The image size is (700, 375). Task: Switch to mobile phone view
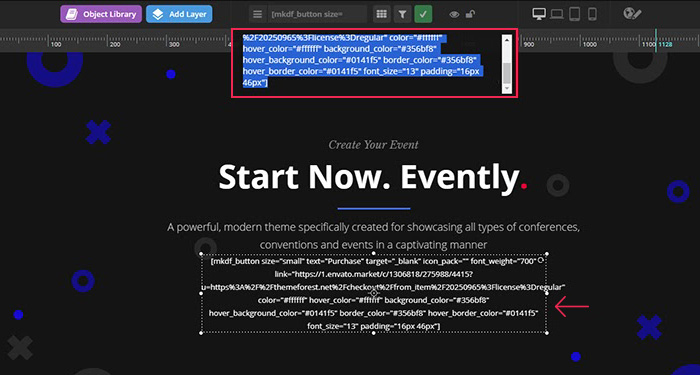pyautogui.click(x=592, y=14)
